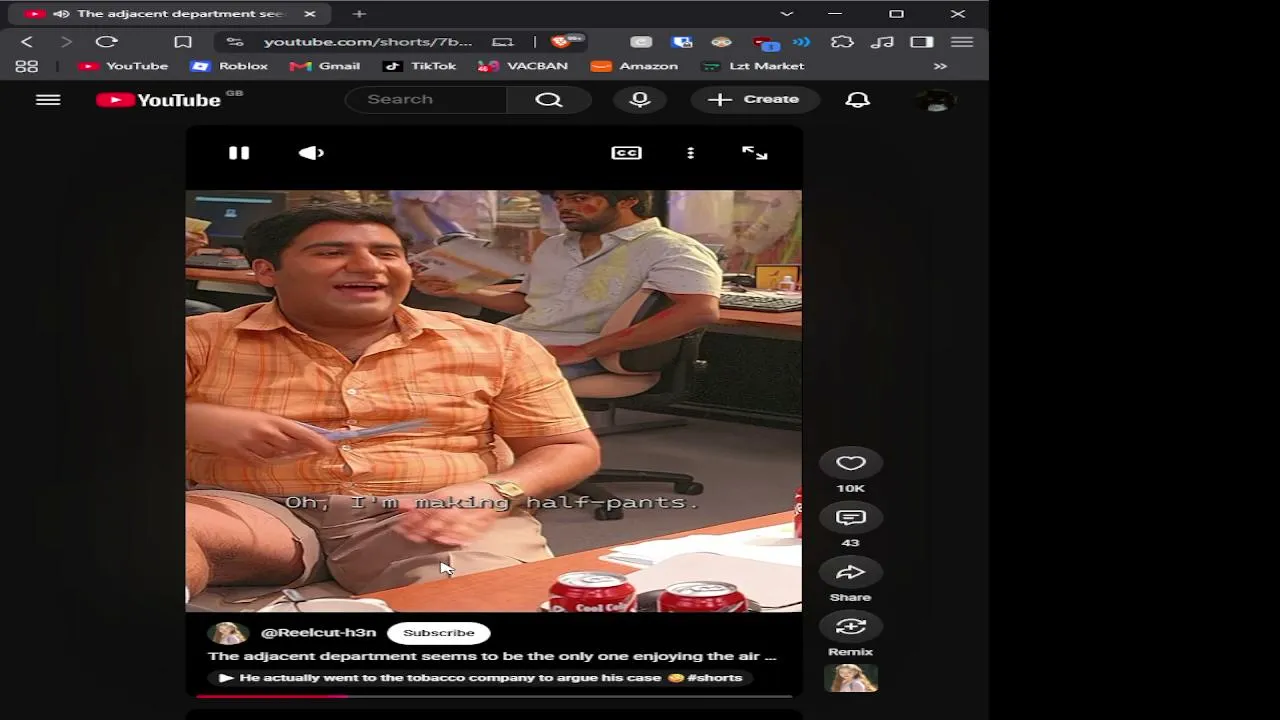Open the channel avatar of @Reelcut-h3n
The height and width of the screenshot is (720, 1280).
tap(227, 633)
